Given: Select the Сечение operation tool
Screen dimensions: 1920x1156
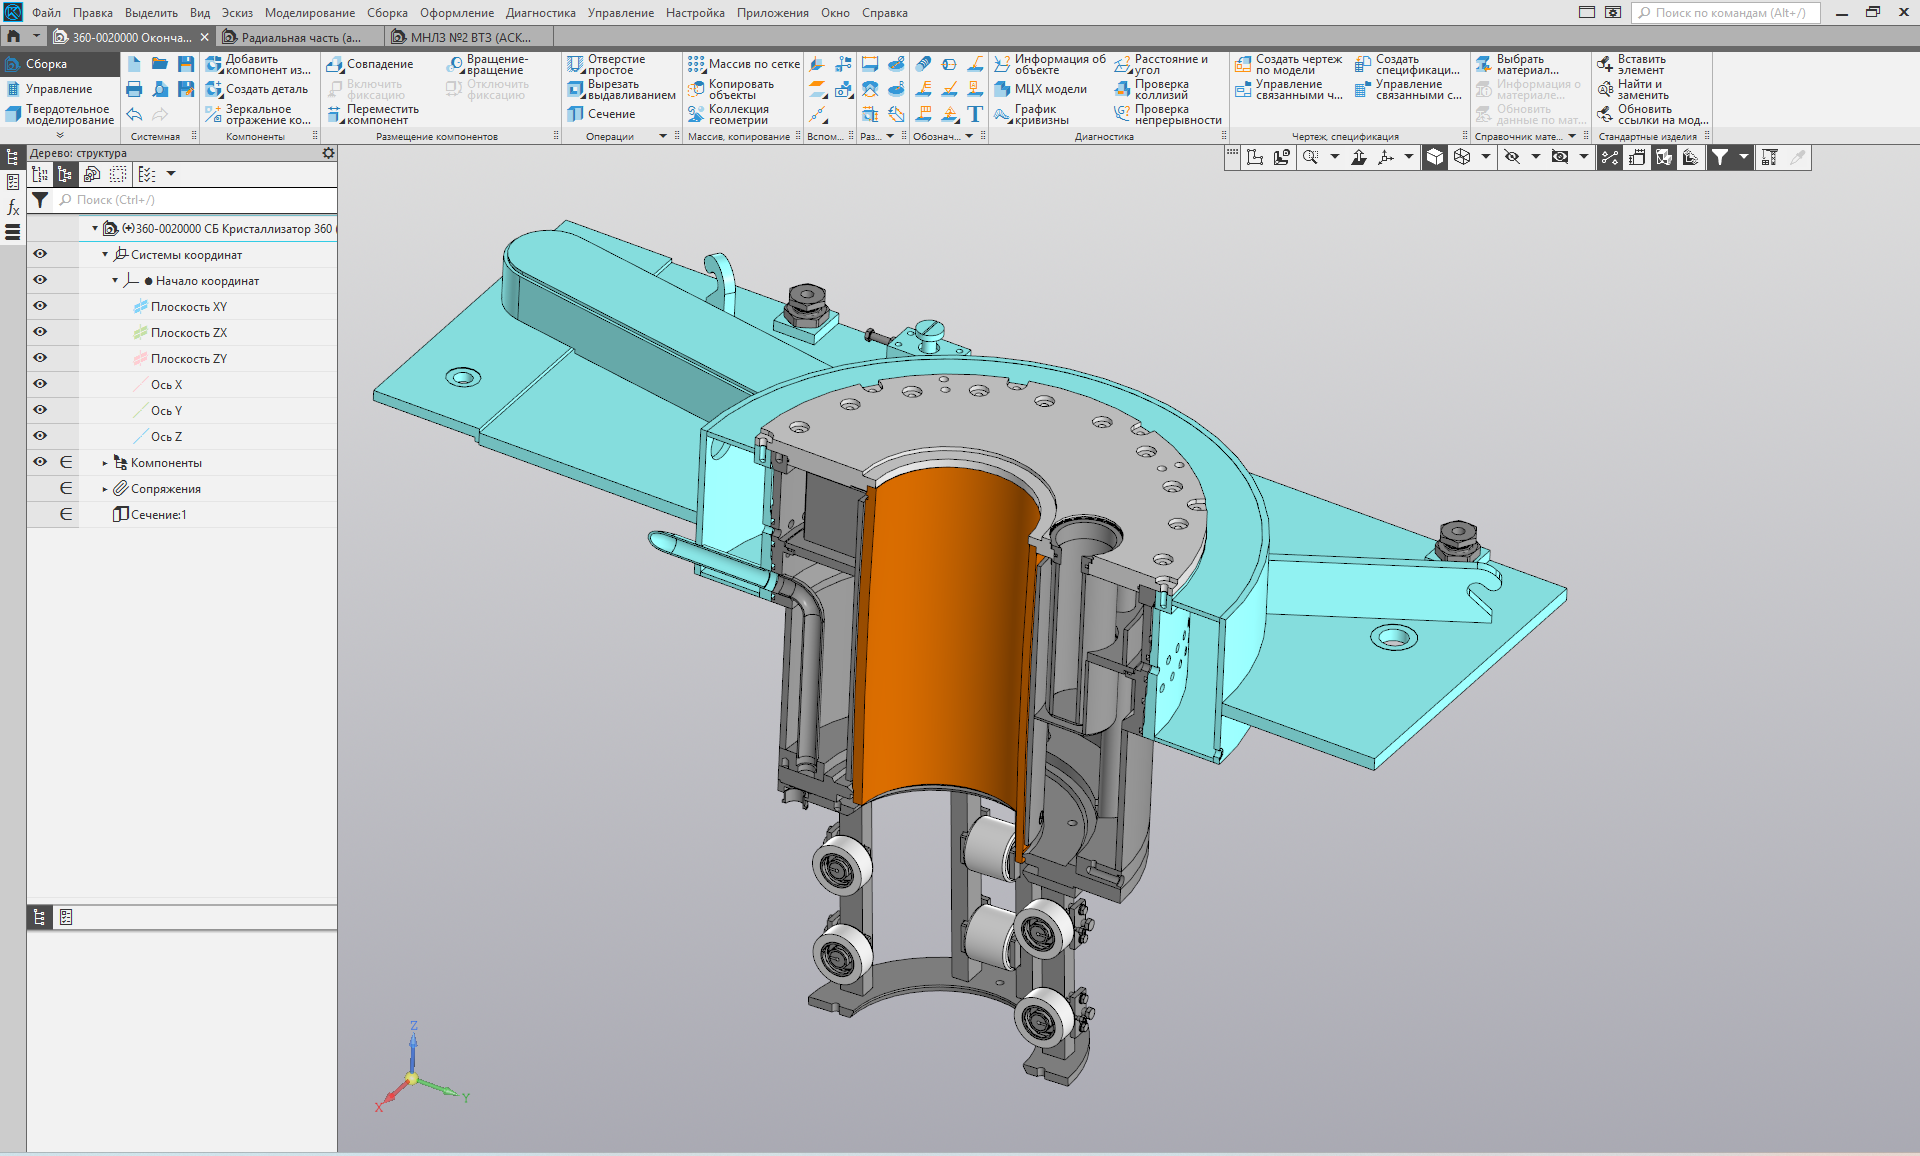Looking at the screenshot, I should (601, 114).
